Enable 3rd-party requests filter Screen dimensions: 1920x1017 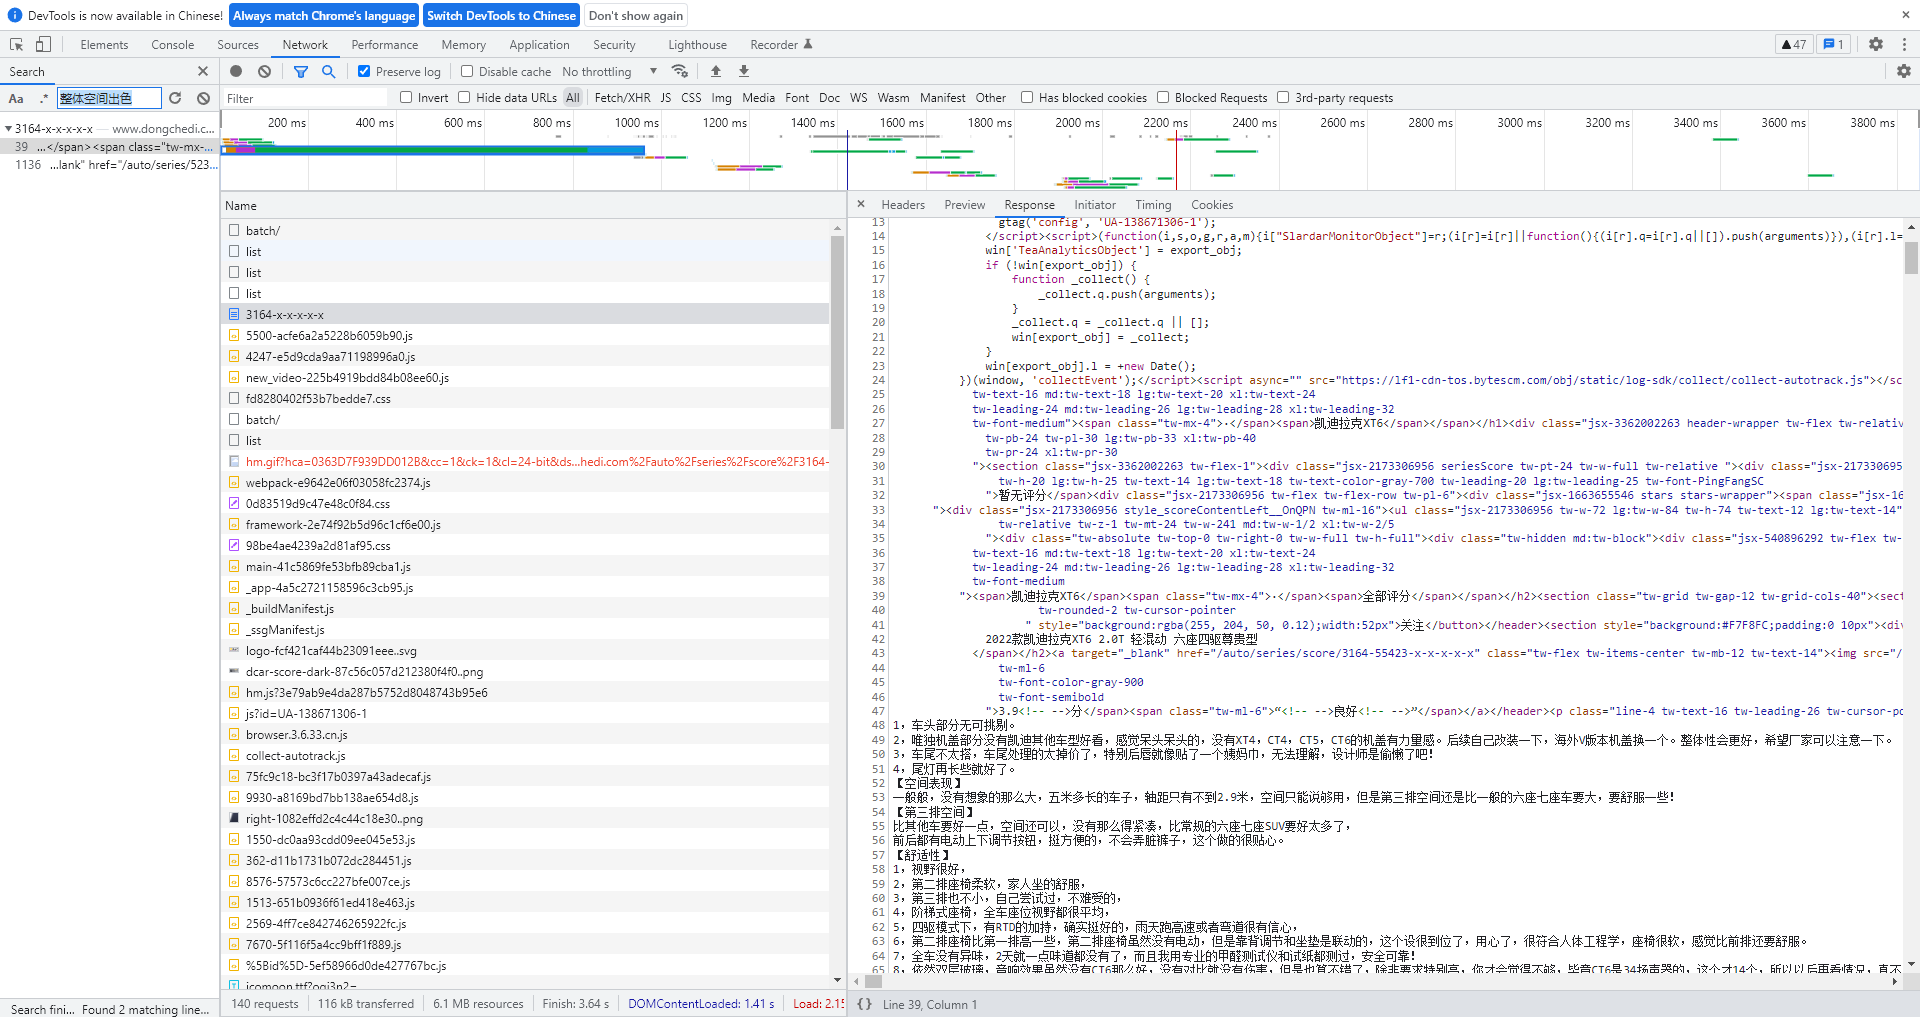tap(1283, 97)
